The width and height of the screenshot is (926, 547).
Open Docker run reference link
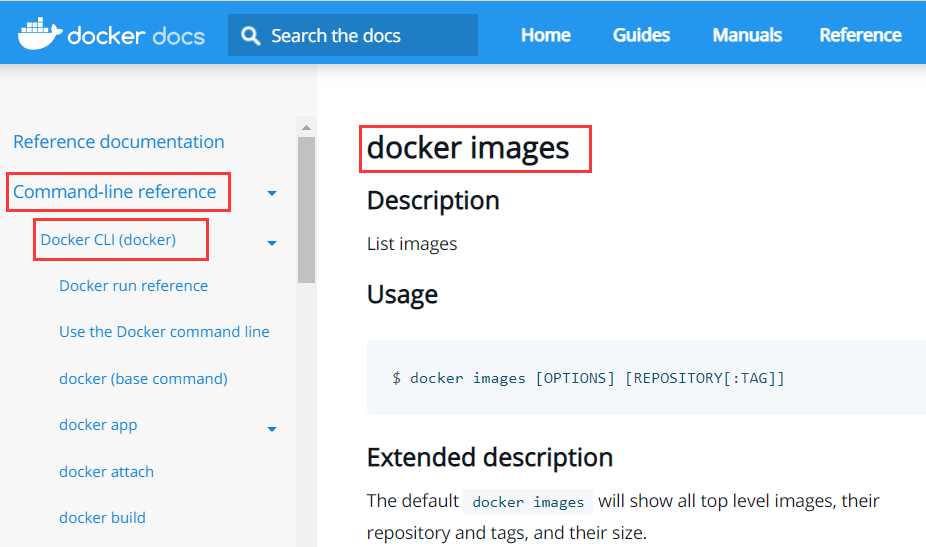pyautogui.click(x=133, y=286)
